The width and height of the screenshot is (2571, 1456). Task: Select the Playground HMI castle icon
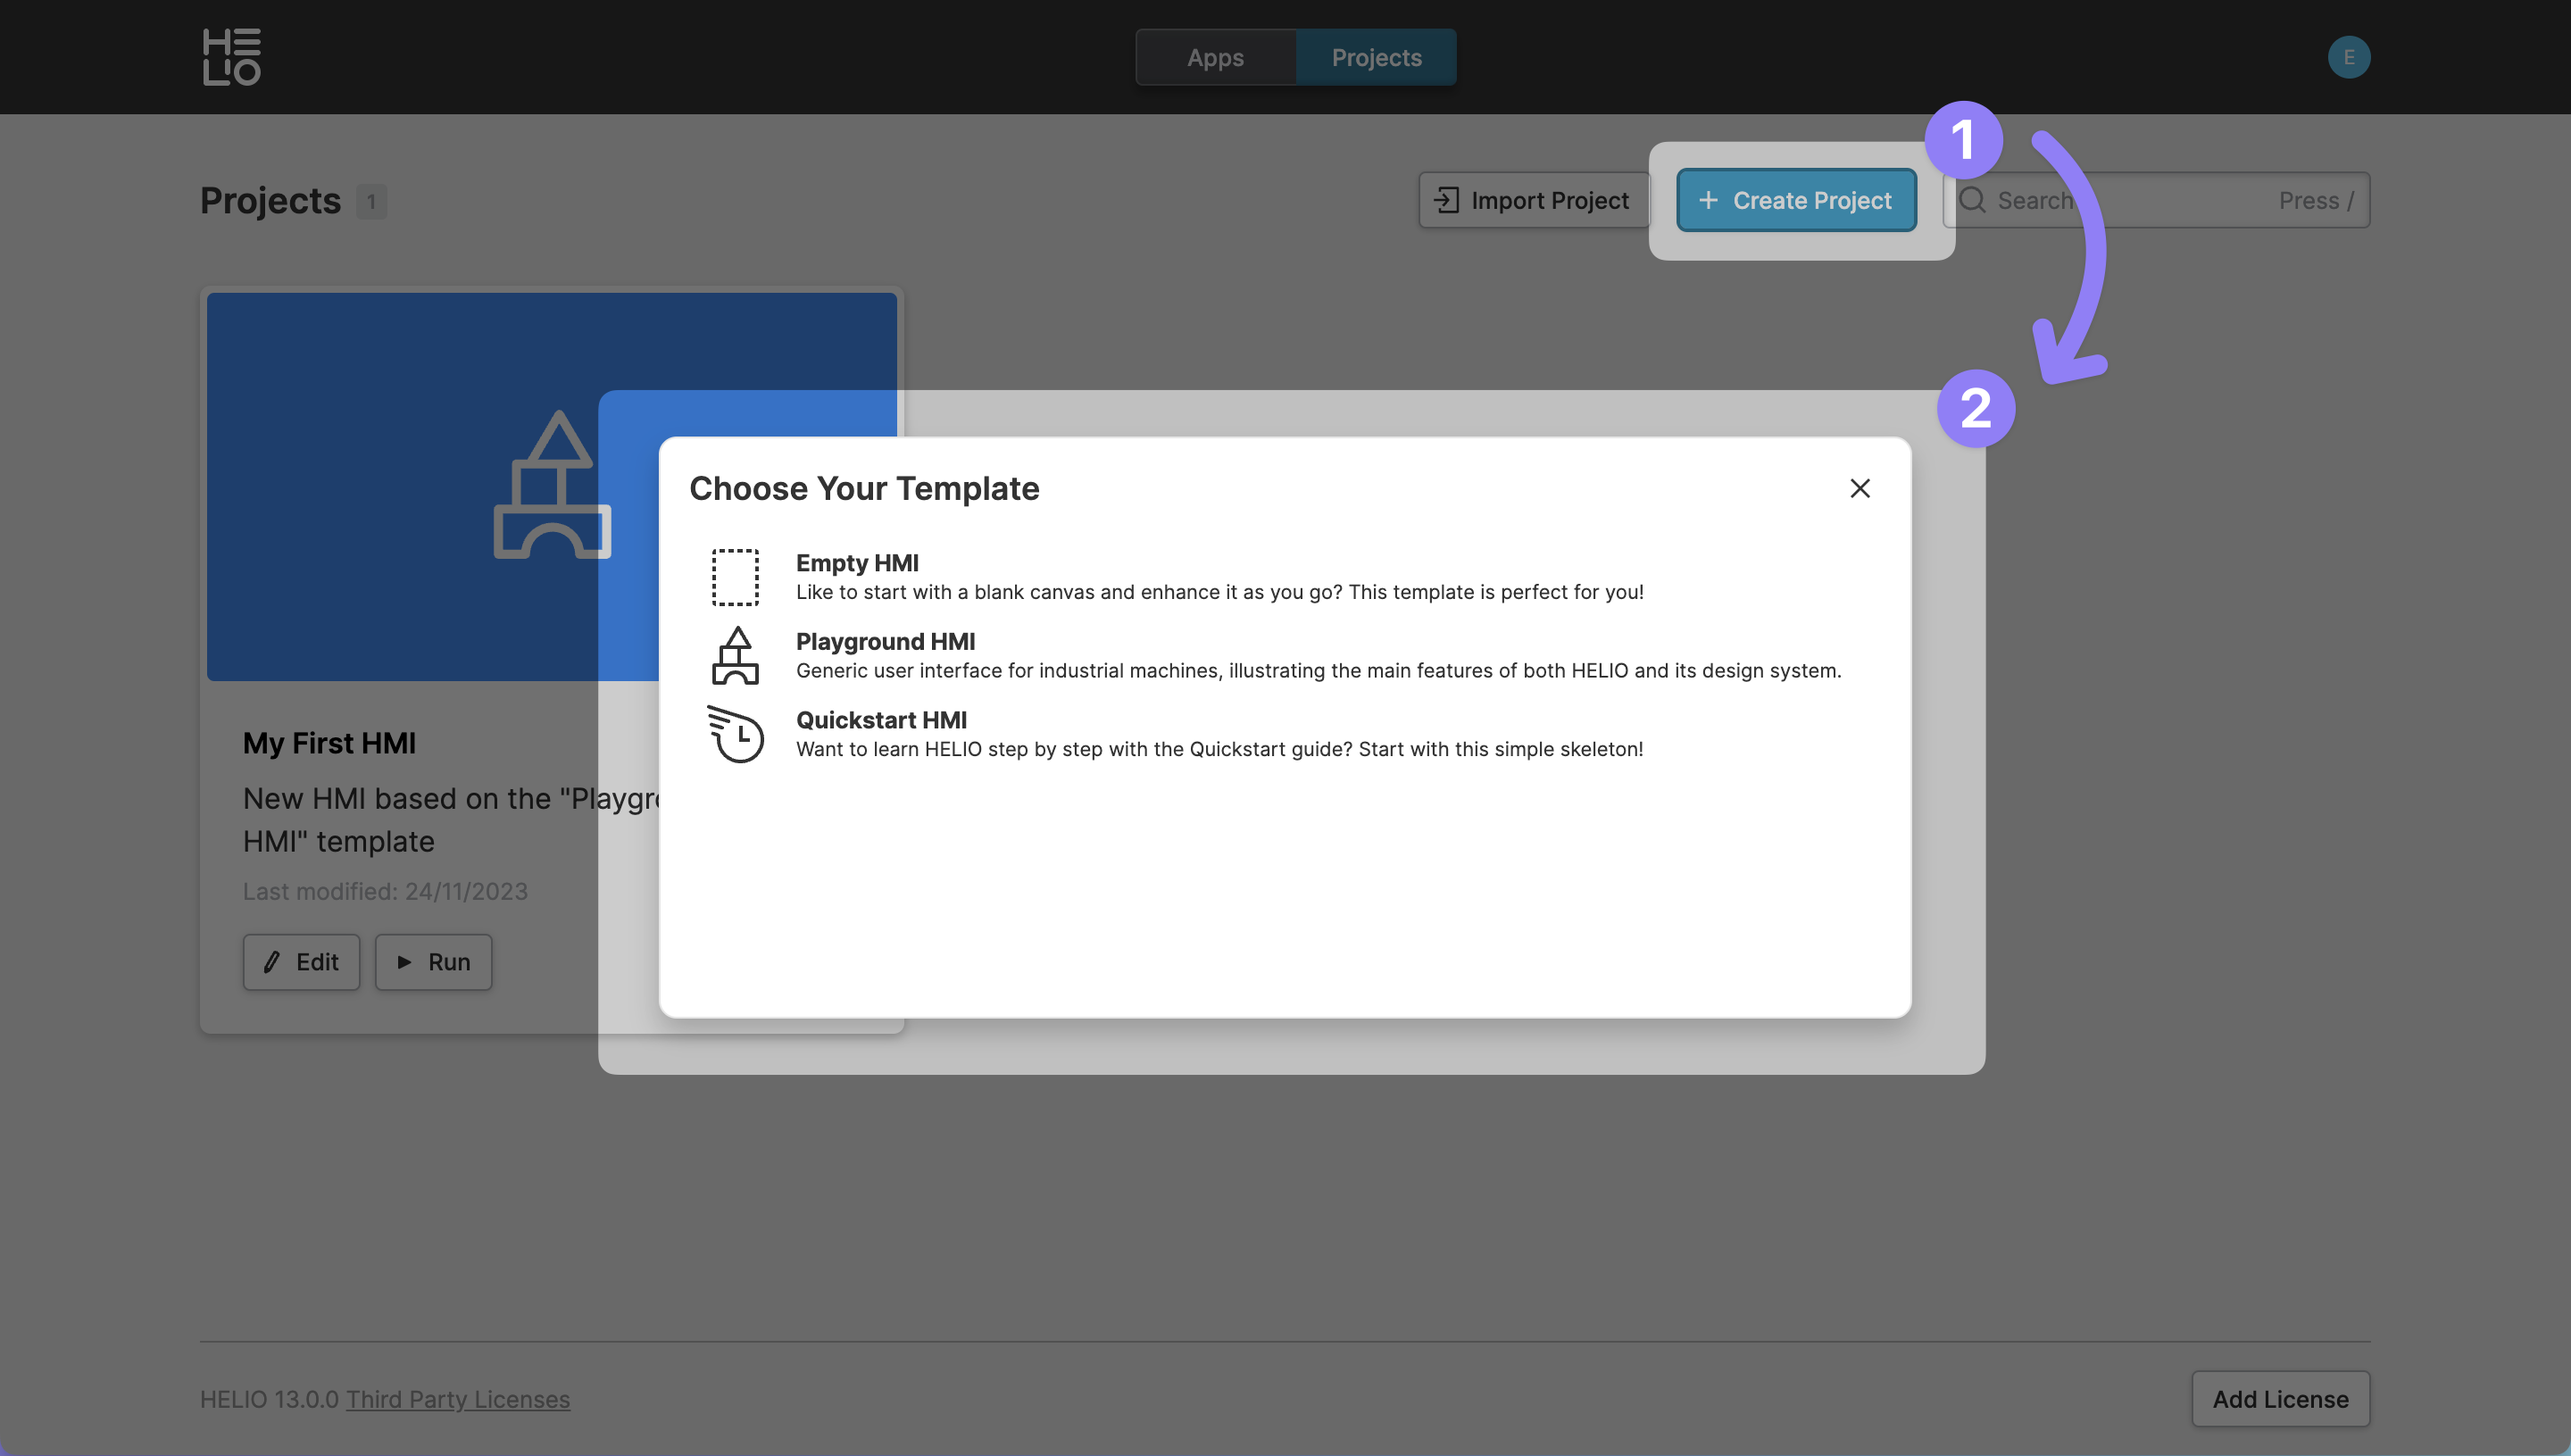point(735,656)
